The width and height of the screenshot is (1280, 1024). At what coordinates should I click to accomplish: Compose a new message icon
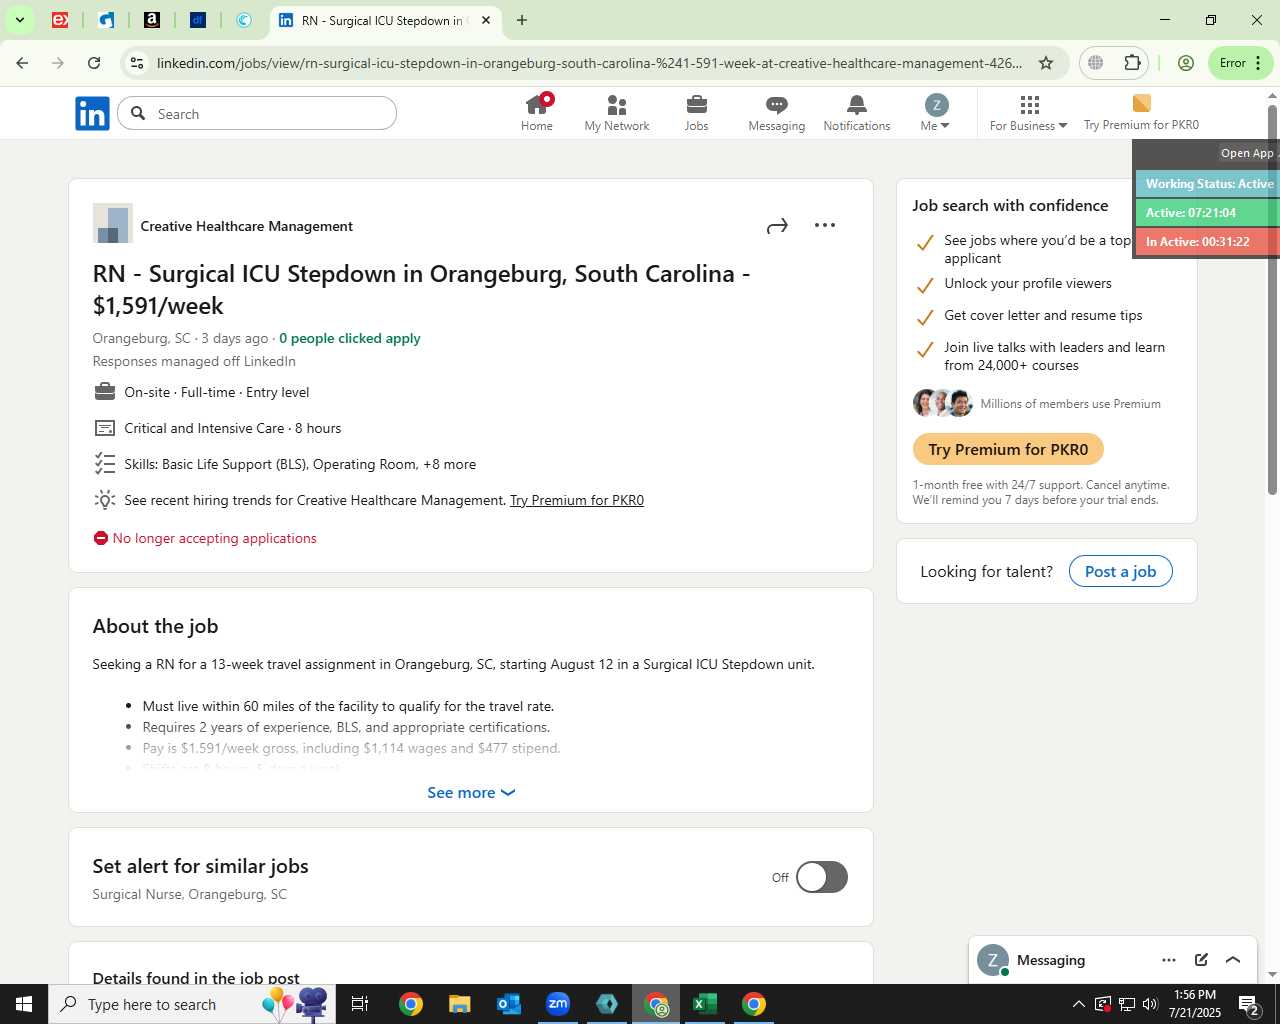click(x=1201, y=960)
